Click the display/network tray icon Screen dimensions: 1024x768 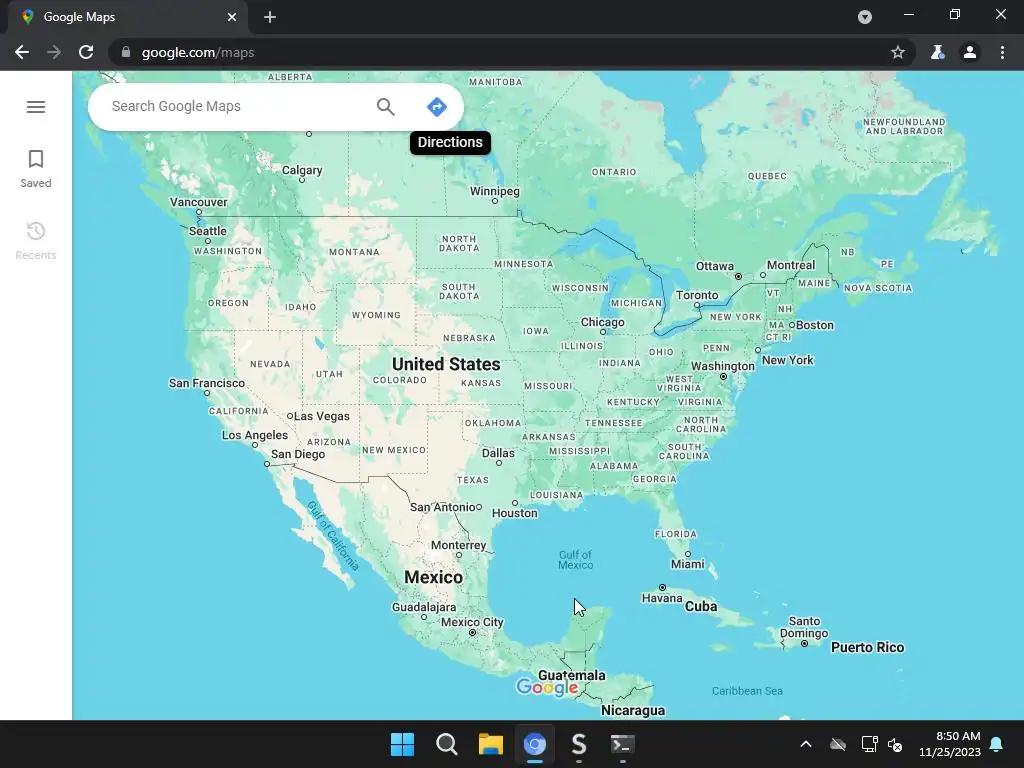point(869,744)
